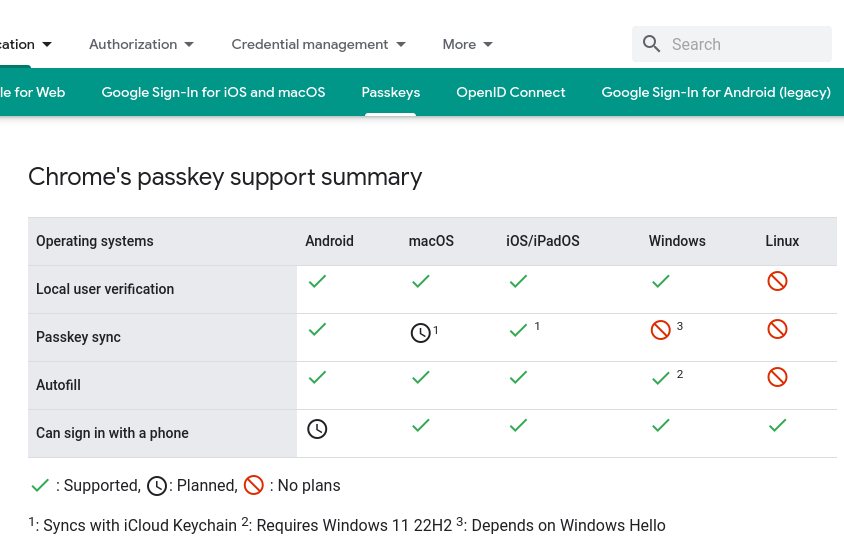
Task: Click the Can sign in with a phone label
Action: 112,433
